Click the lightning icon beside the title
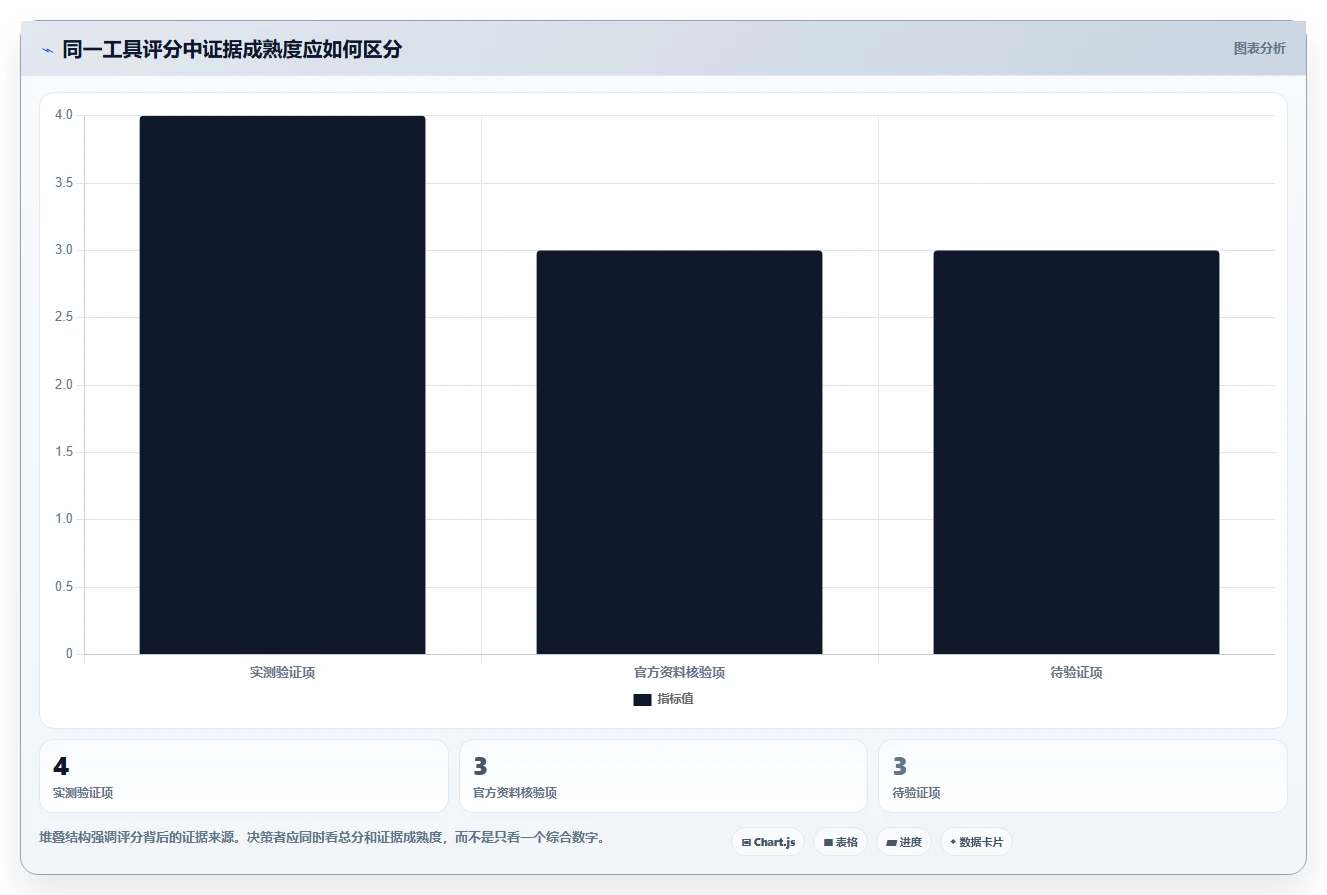 [x=47, y=50]
